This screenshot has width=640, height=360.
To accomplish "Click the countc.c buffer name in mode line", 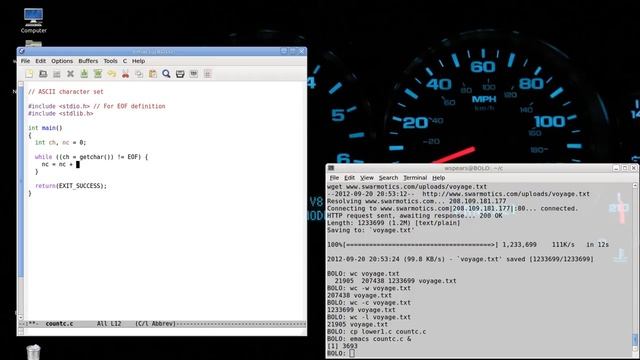I will coord(59,324).
